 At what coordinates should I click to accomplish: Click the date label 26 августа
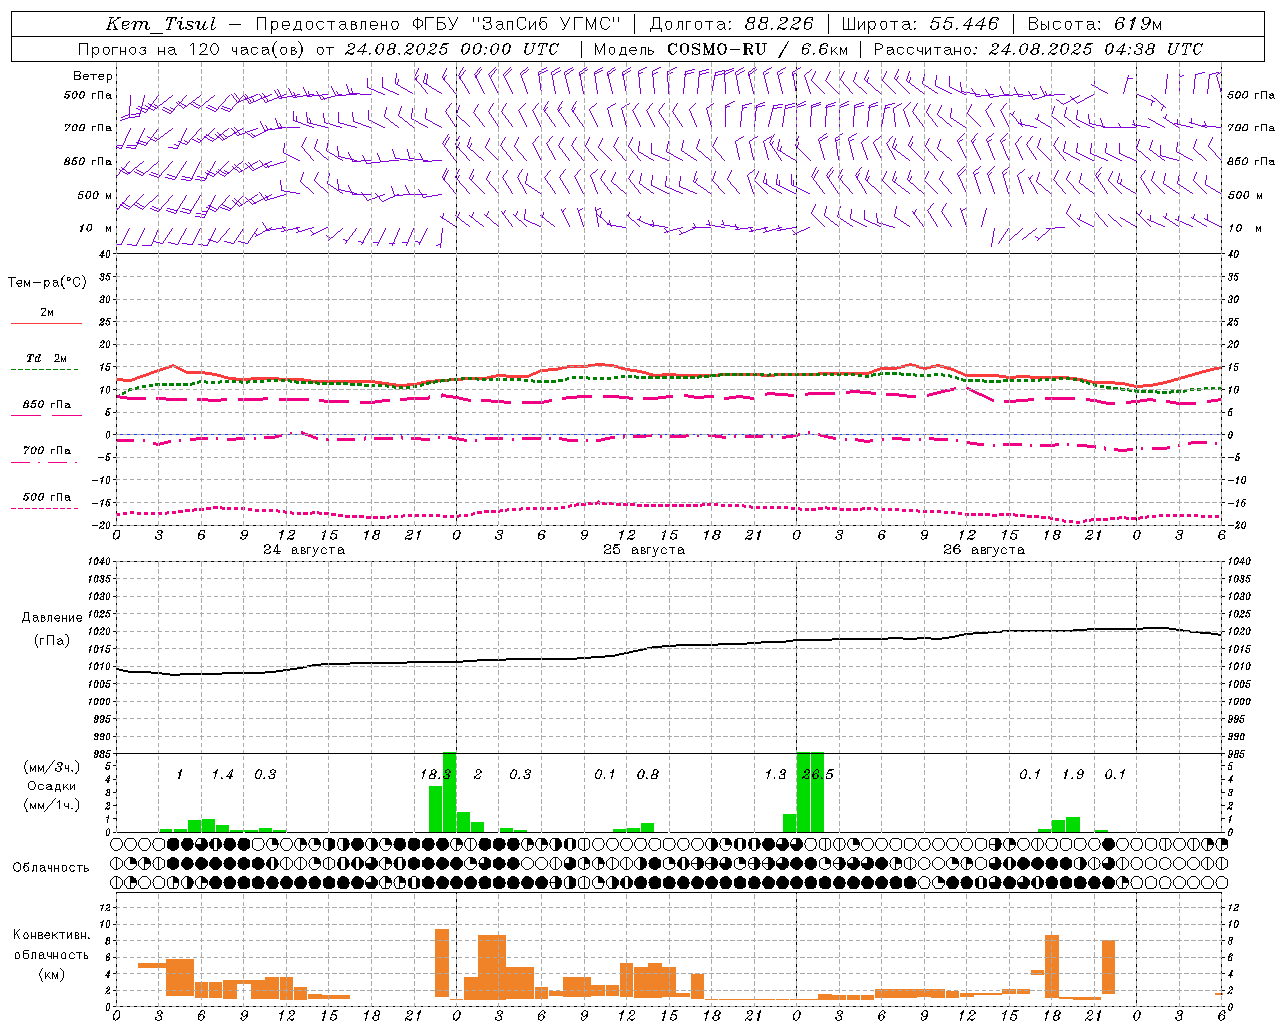click(984, 550)
